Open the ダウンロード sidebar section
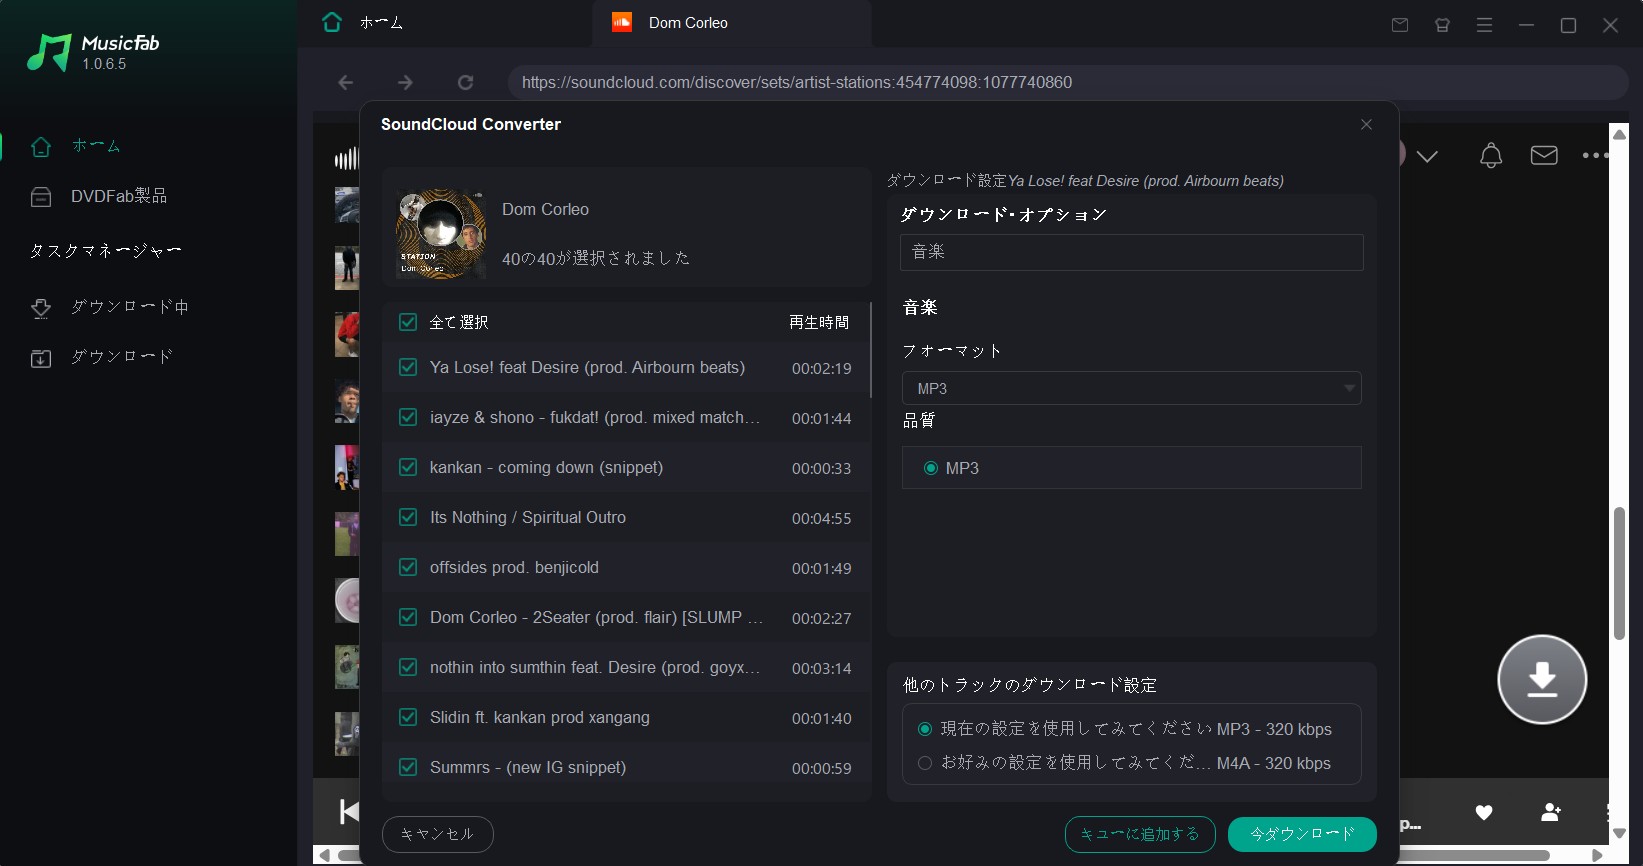This screenshot has height=866, width=1643. (x=101, y=357)
